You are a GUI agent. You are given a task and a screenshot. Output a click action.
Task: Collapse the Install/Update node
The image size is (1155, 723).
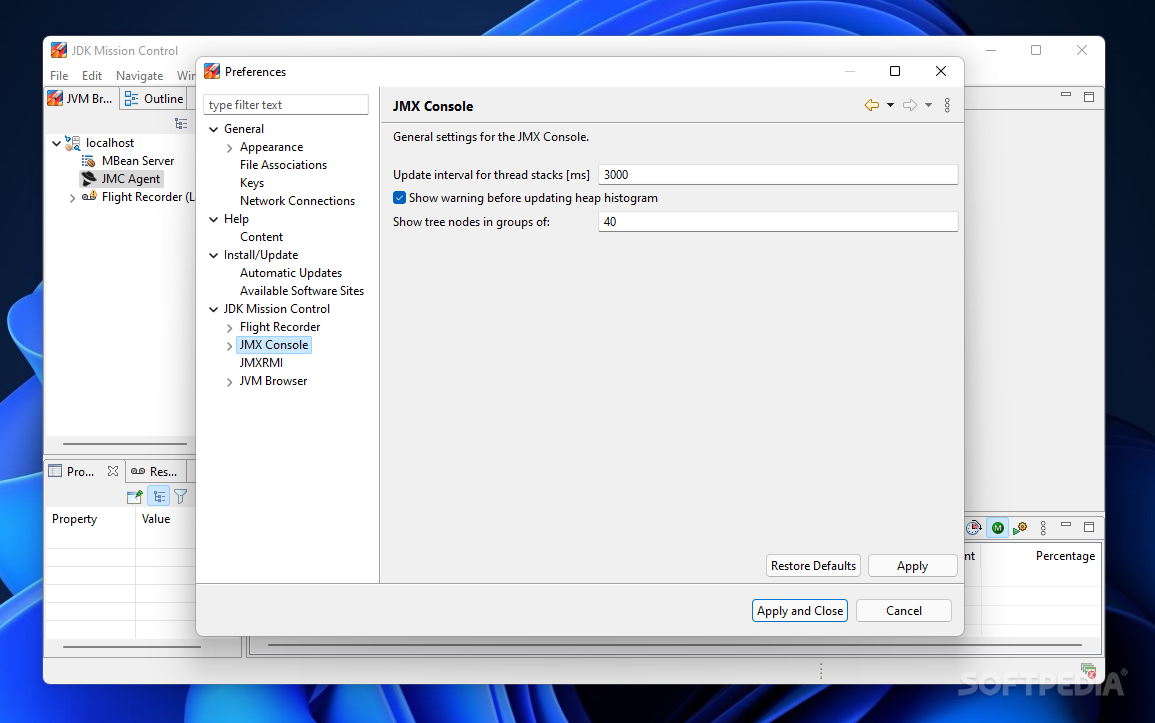pyautogui.click(x=214, y=255)
